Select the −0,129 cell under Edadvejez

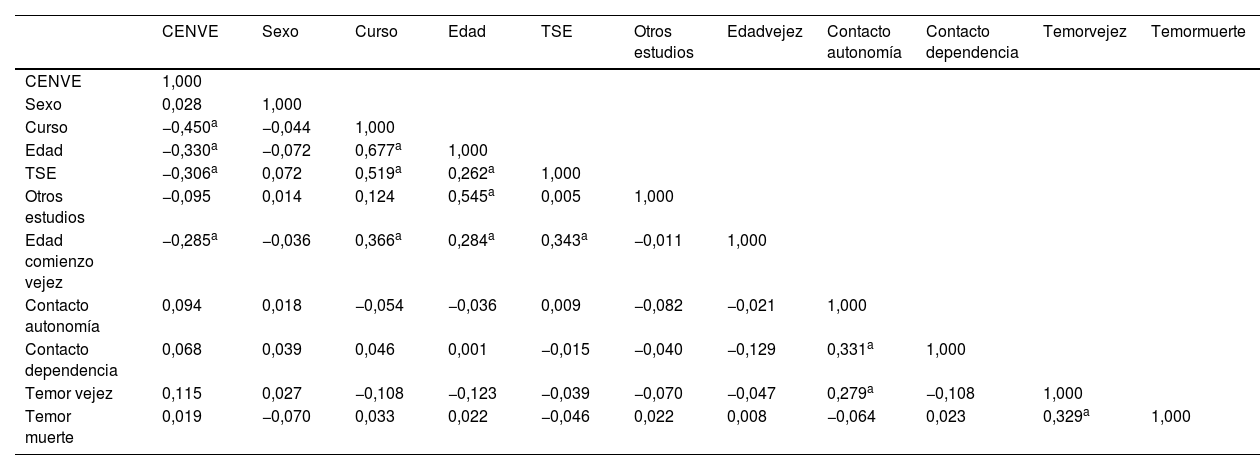750,349
